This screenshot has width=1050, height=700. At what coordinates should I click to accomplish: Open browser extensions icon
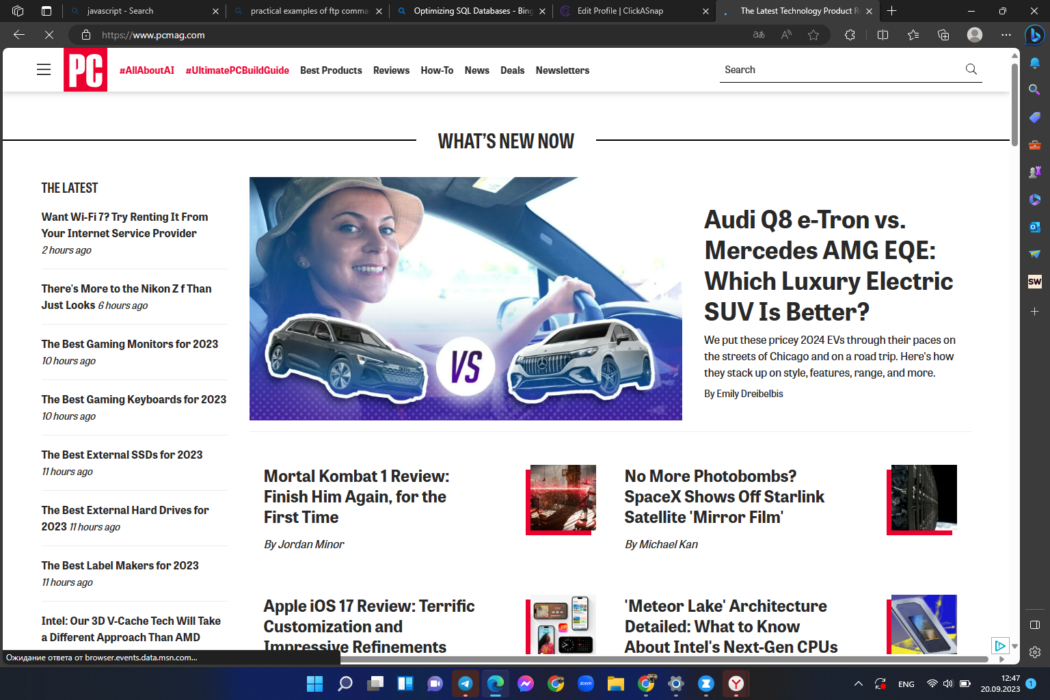[850, 35]
